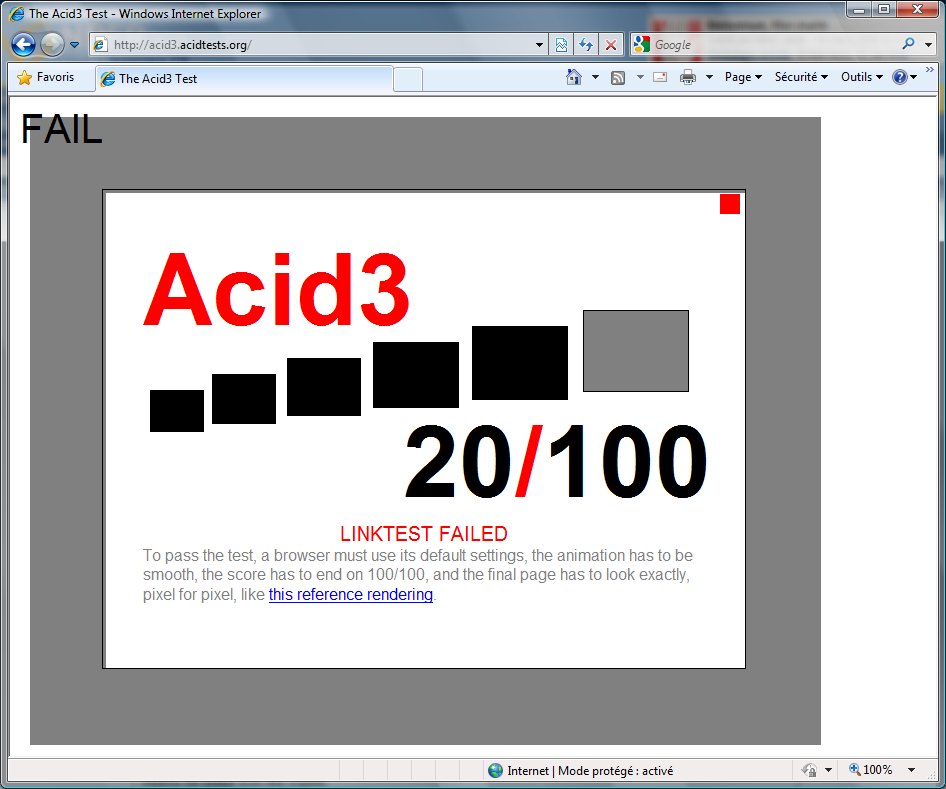This screenshot has width=946, height=789.
Task: Click the Back navigation arrow
Action: pyautogui.click(x=24, y=45)
